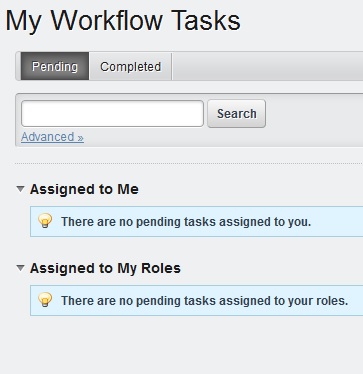This screenshot has width=363, height=374.
Task: Open the Advanced » search link
Action: [52, 137]
